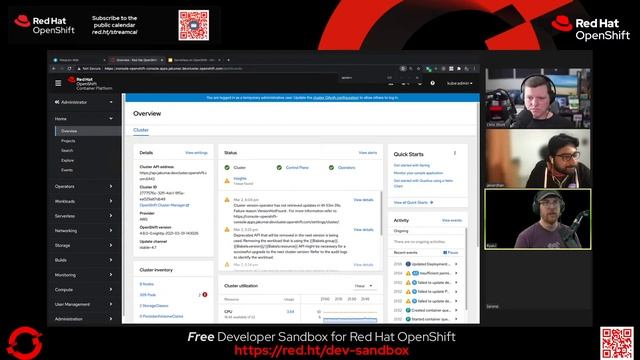Open the Cluster utilization time range dropdown
The image size is (640, 360).
[363, 286]
